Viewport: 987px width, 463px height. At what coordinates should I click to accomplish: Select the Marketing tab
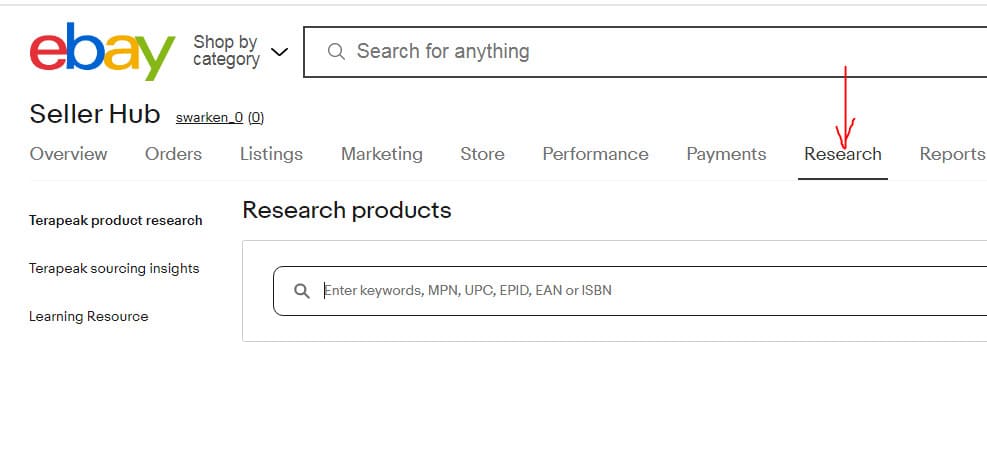pos(381,154)
